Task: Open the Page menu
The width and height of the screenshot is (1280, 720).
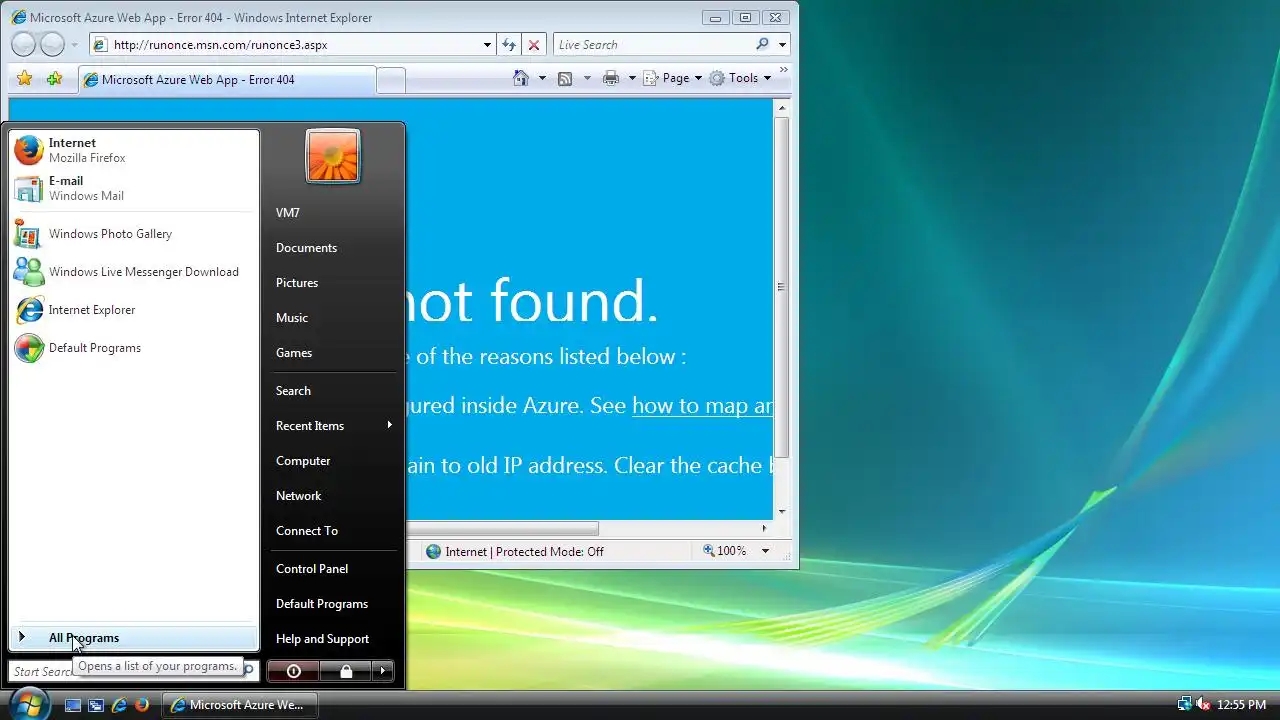Action: [672, 78]
